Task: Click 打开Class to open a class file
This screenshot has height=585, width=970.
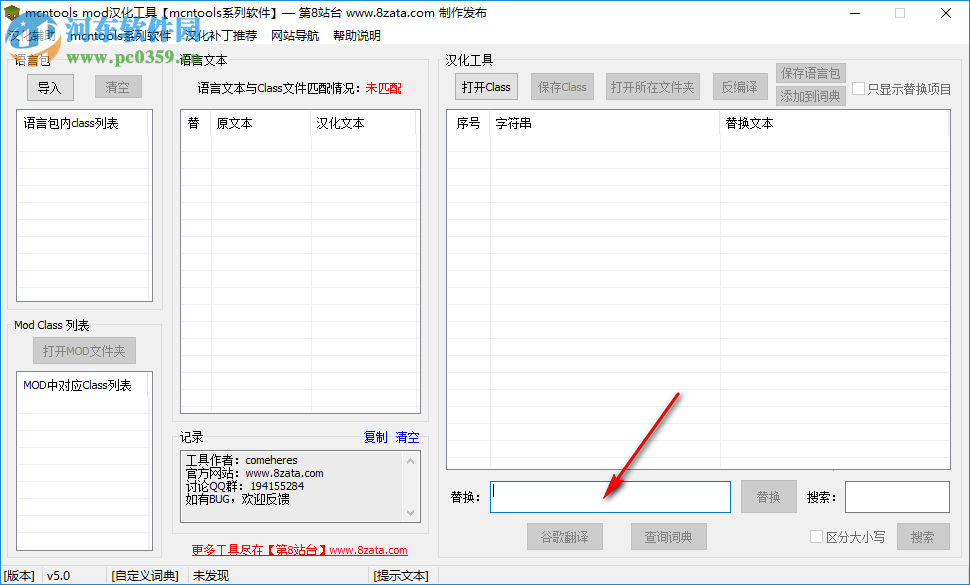Action: click(486, 86)
